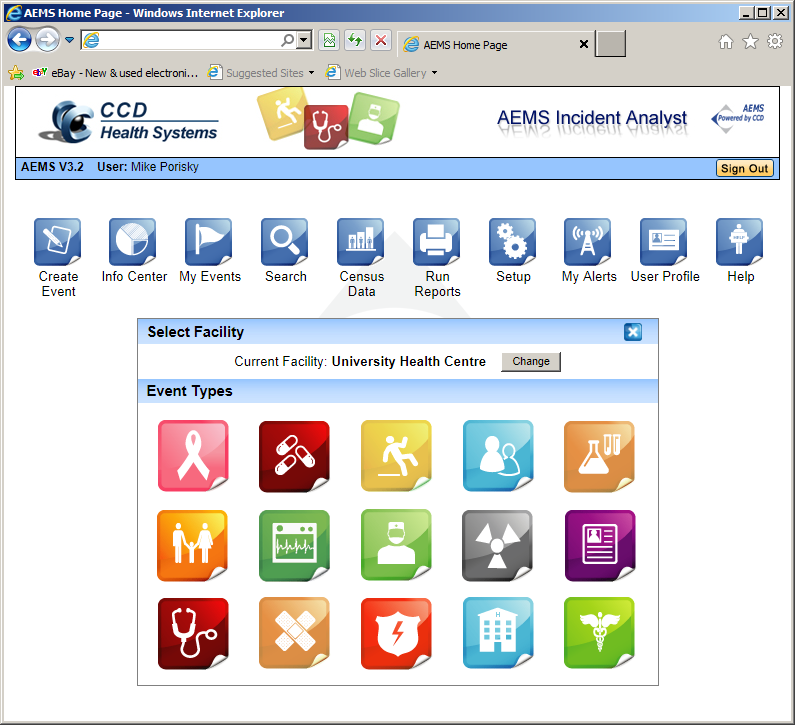Open Run Reports printer icon
Image resolution: width=795 pixels, height=725 pixels.
tap(437, 242)
